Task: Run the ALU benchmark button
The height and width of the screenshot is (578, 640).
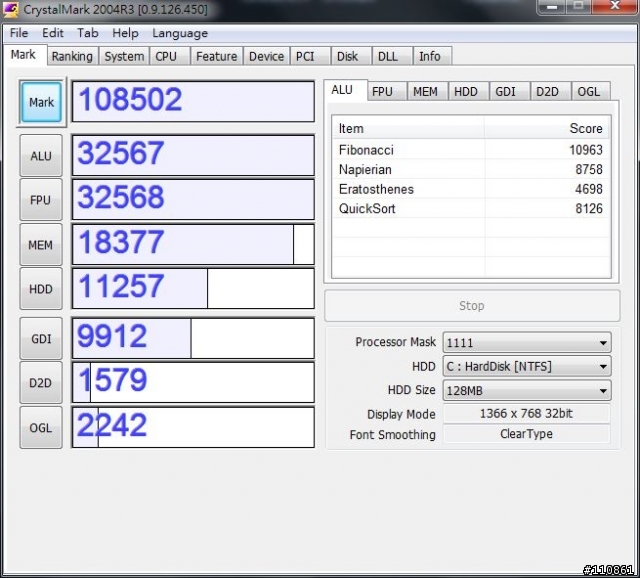Action: click(x=41, y=156)
